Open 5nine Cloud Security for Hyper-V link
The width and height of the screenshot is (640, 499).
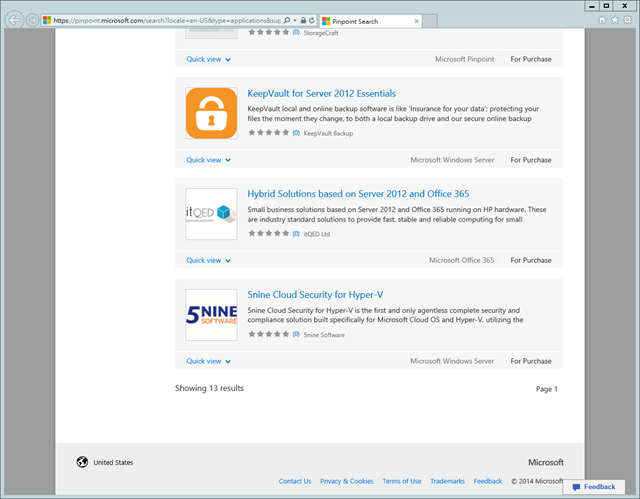click(x=315, y=295)
